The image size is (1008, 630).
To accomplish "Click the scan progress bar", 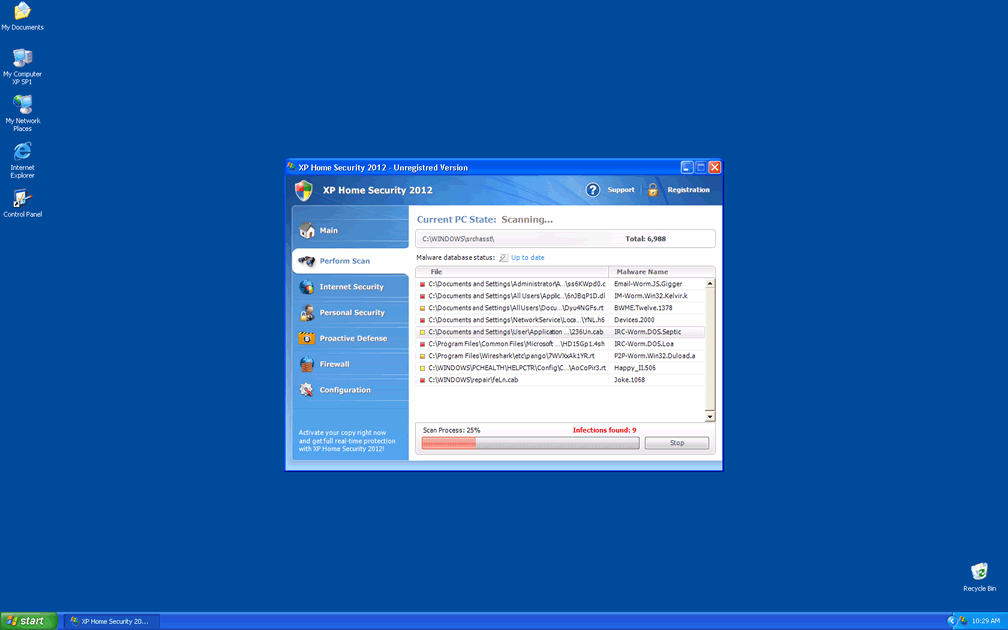I will coord(529,443).
